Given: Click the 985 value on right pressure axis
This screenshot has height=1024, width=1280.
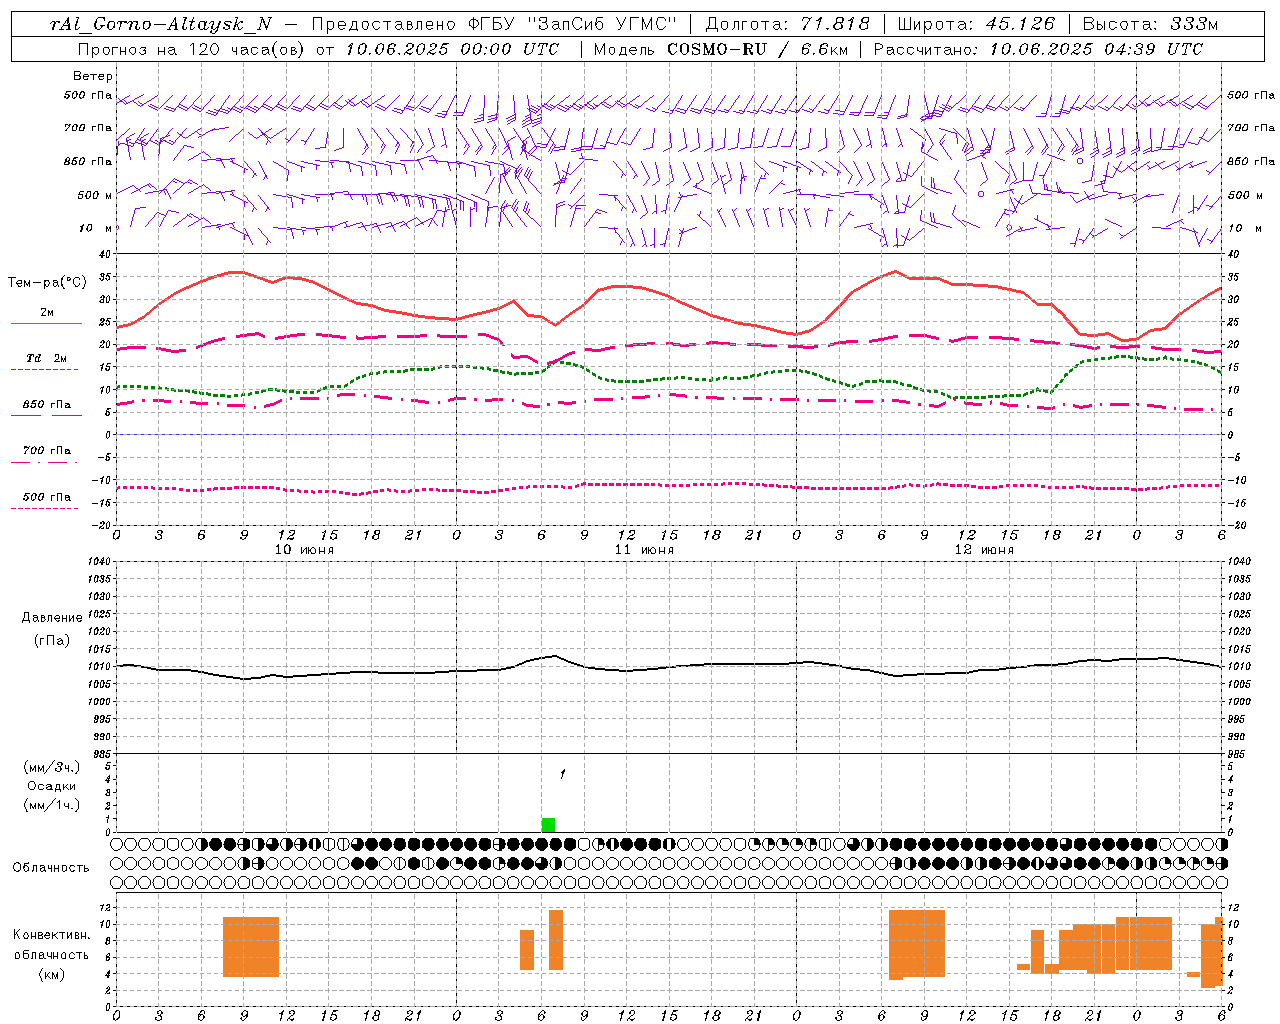Looking at the screenshot, I should pos(1238,754).
